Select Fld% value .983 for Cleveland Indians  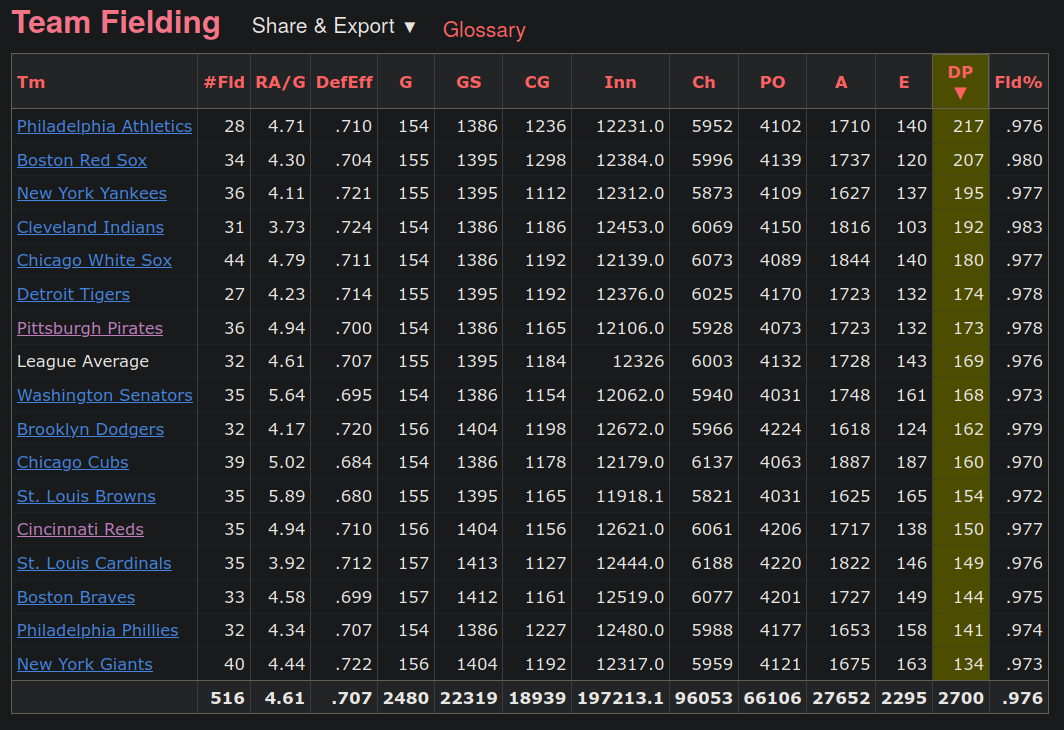point(1025,227)
